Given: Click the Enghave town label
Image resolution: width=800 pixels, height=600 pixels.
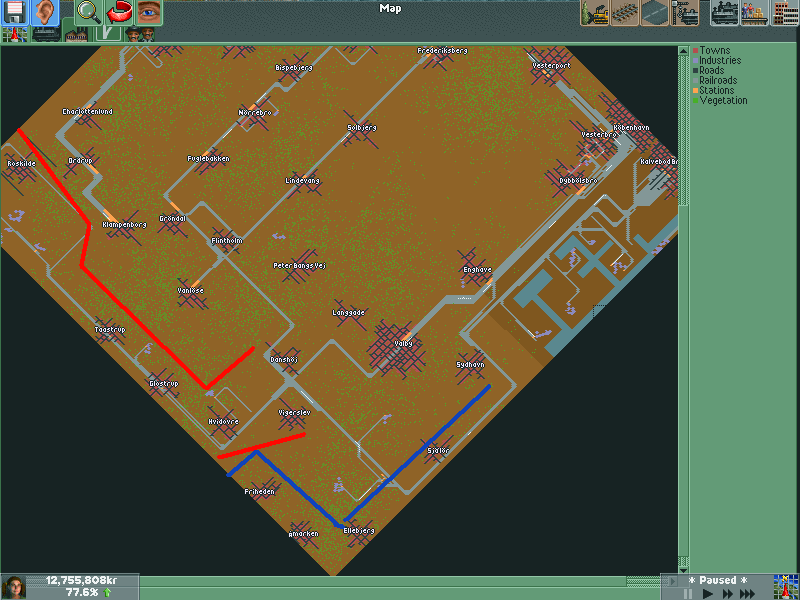Looking at the screenshot, I should point(477,270).
